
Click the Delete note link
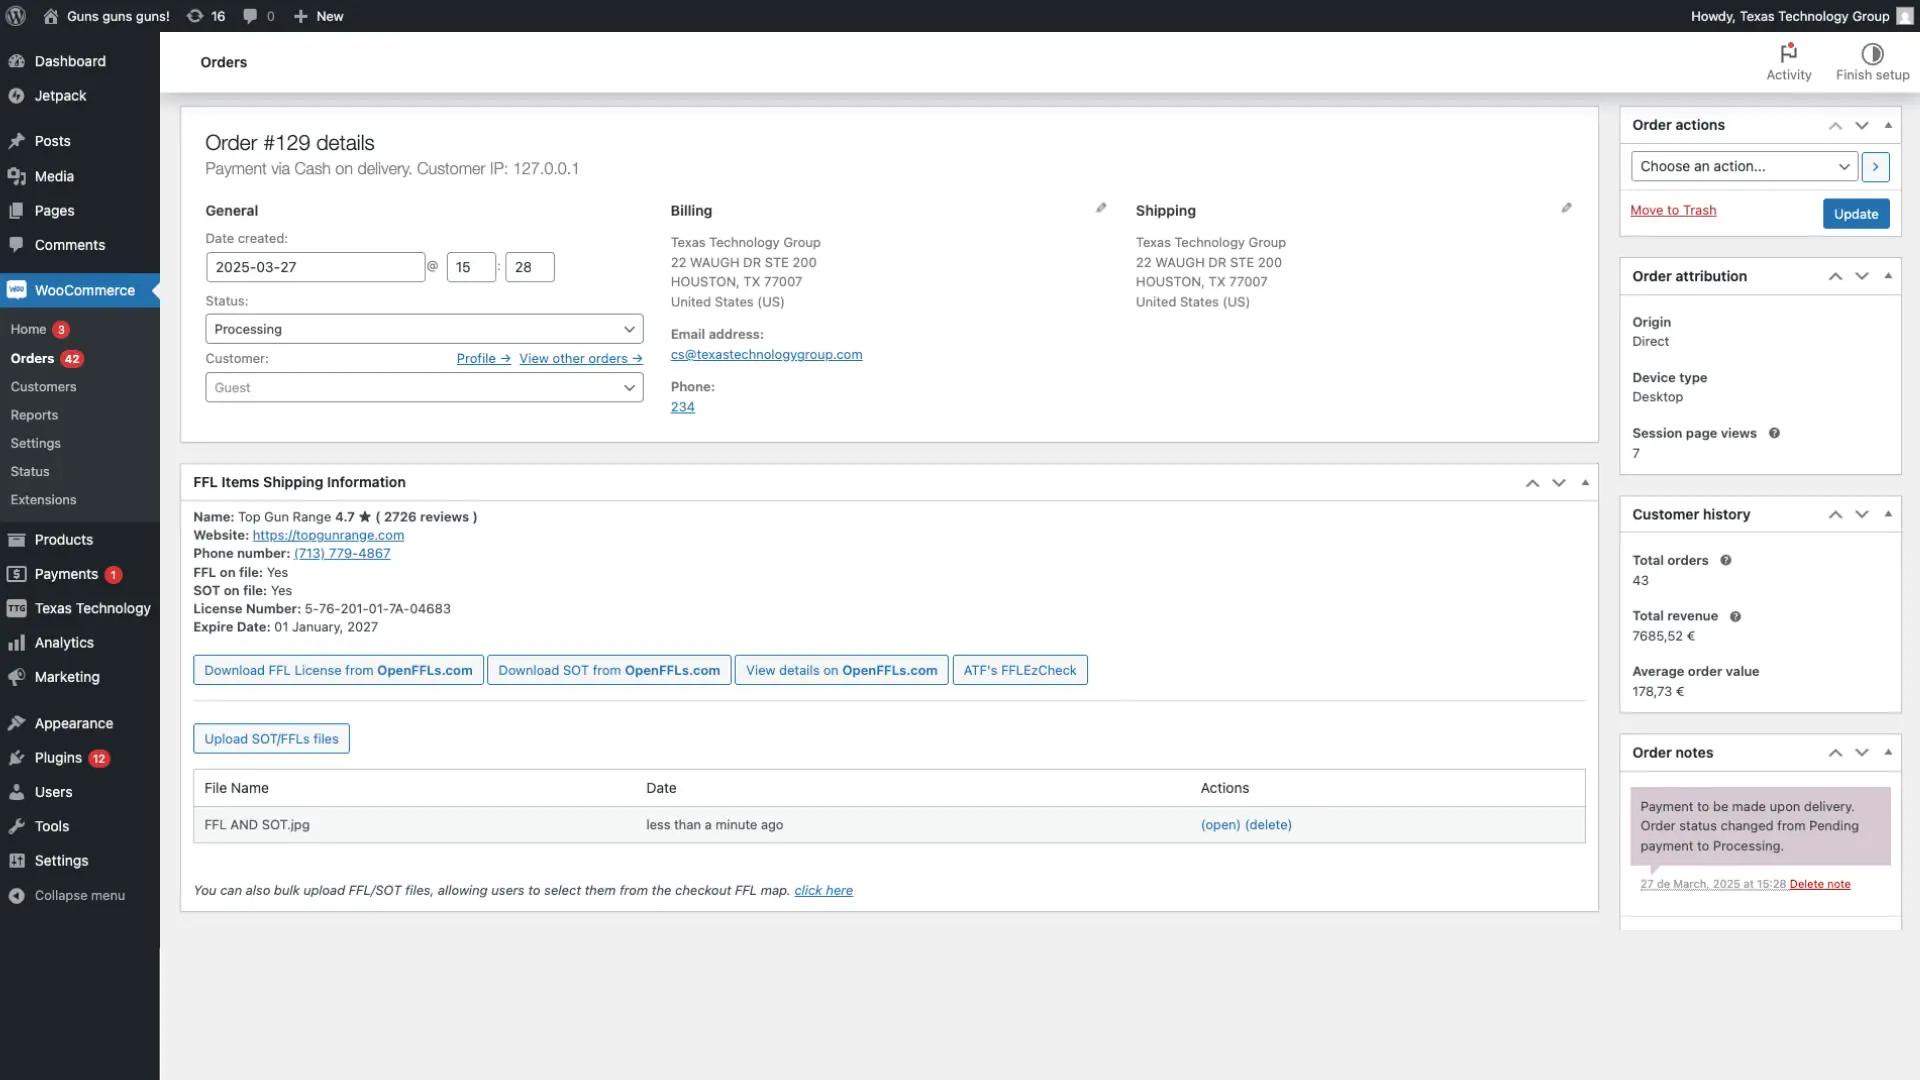(1820, 884)
